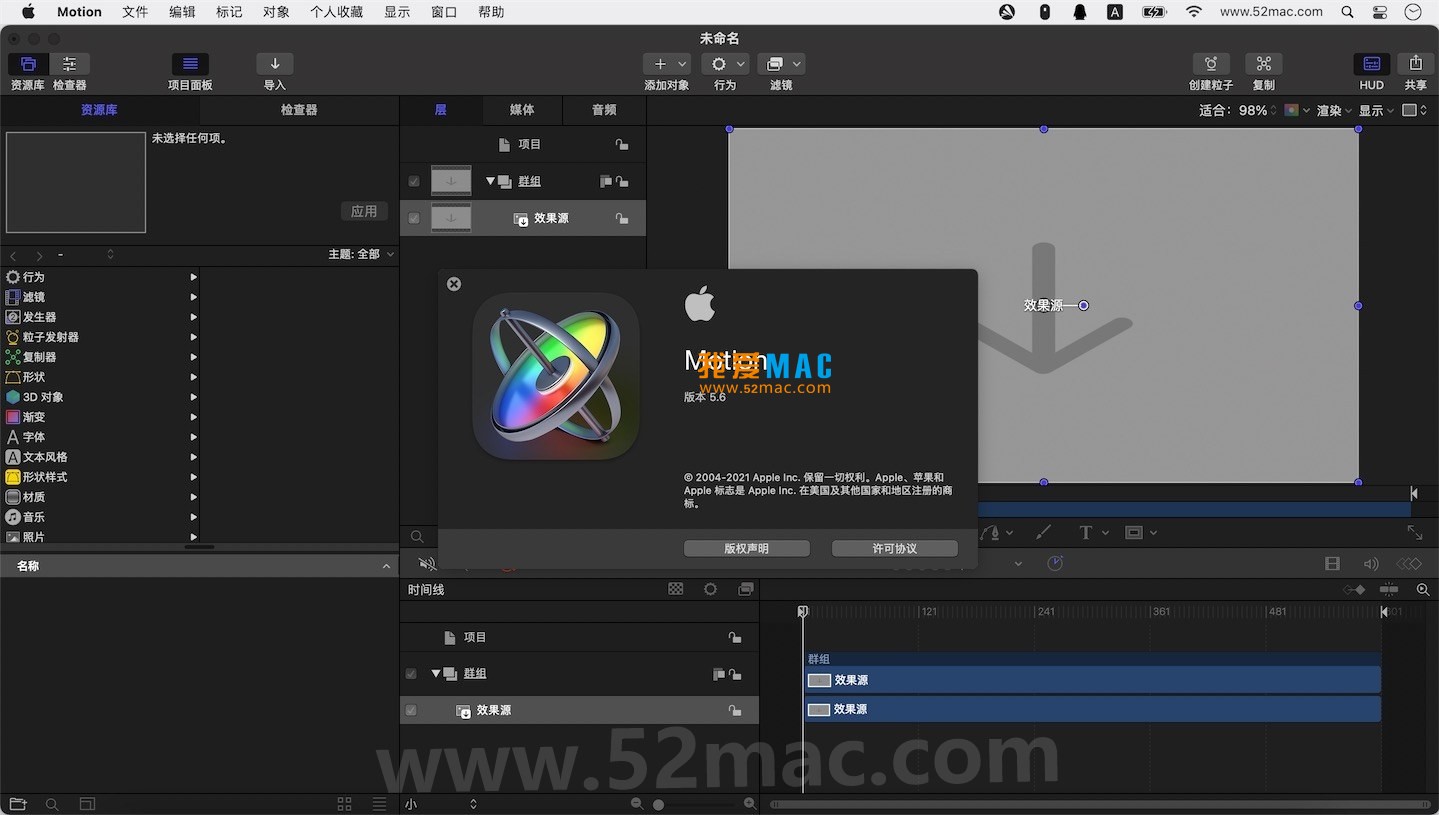Select the paint stroke tool
This screenshot has height=815, width=1439.
pyautogui.click(x=1044, y=533)
